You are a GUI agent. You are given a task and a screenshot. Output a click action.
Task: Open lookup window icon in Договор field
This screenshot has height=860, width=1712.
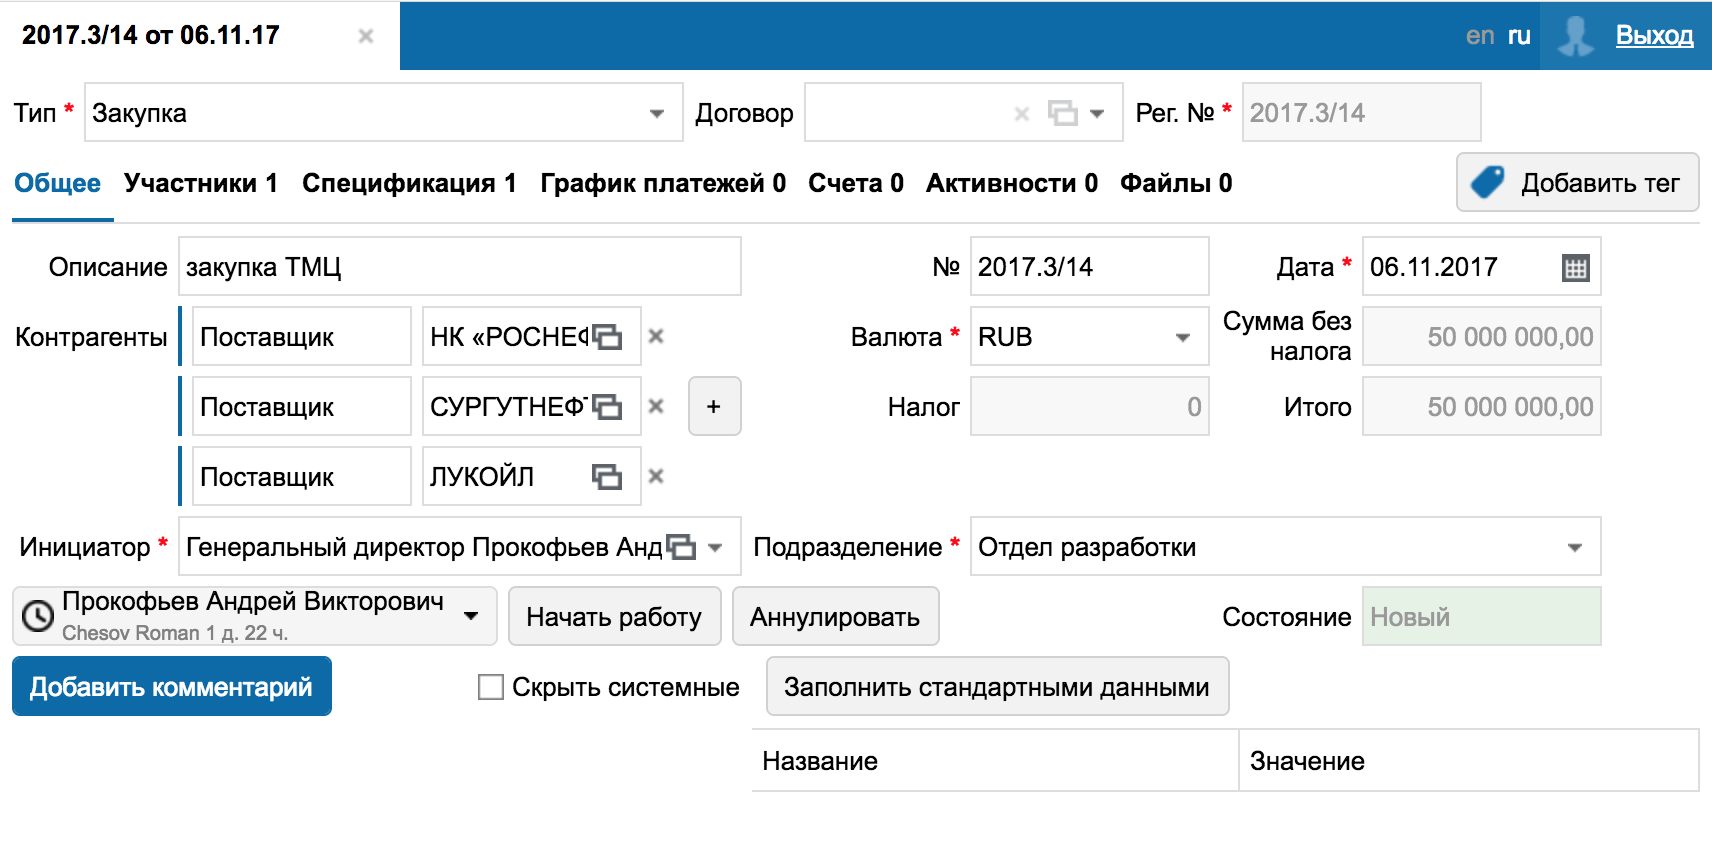(x=1062, y=113)
